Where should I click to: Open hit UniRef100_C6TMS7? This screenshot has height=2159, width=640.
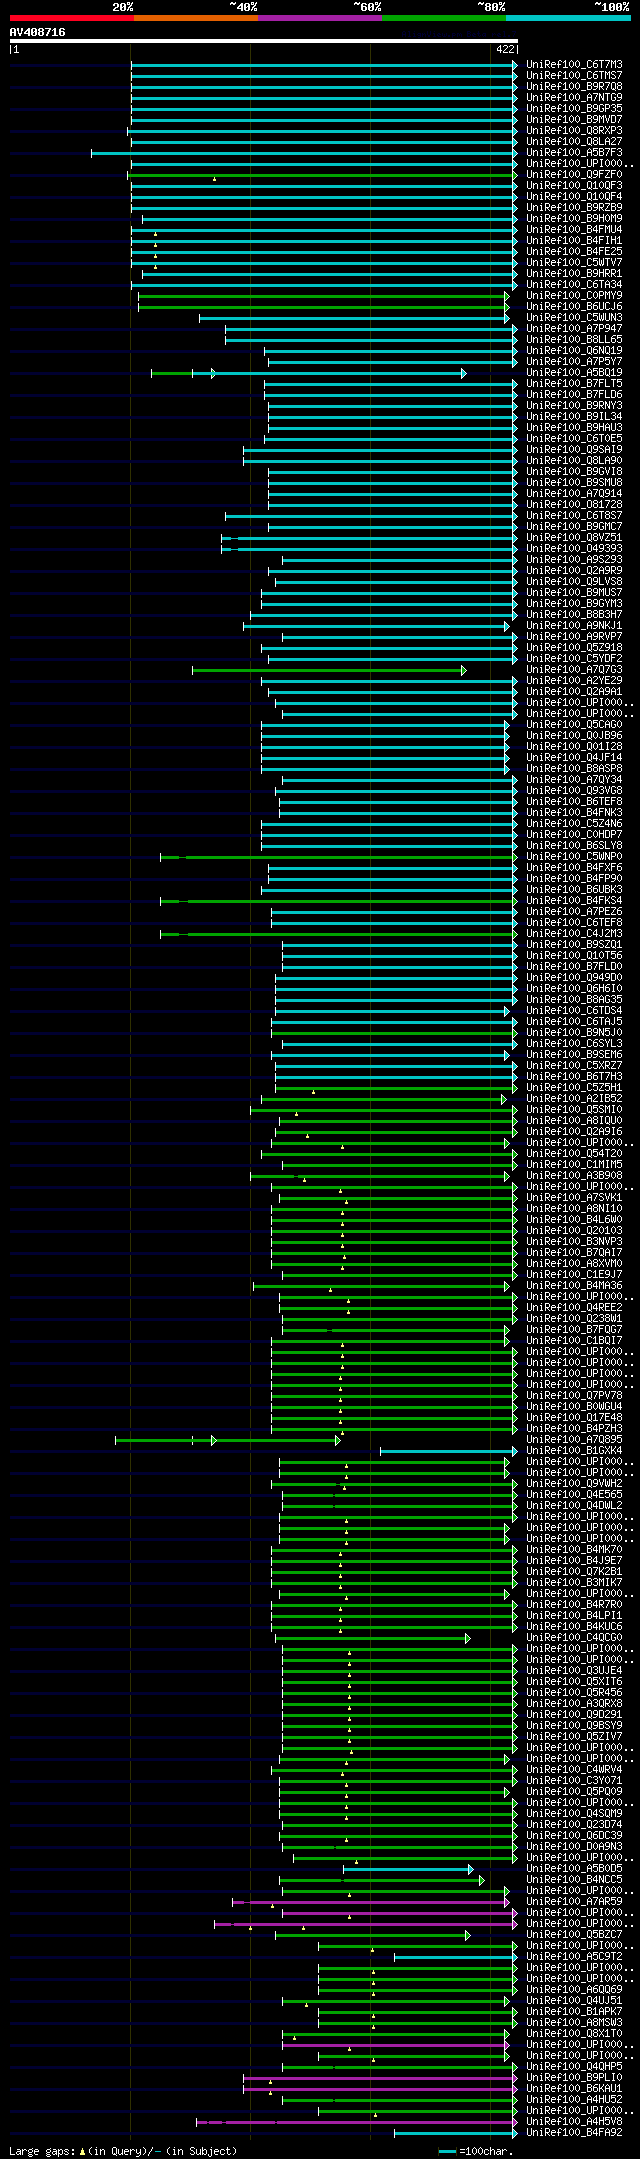[574, 75]
